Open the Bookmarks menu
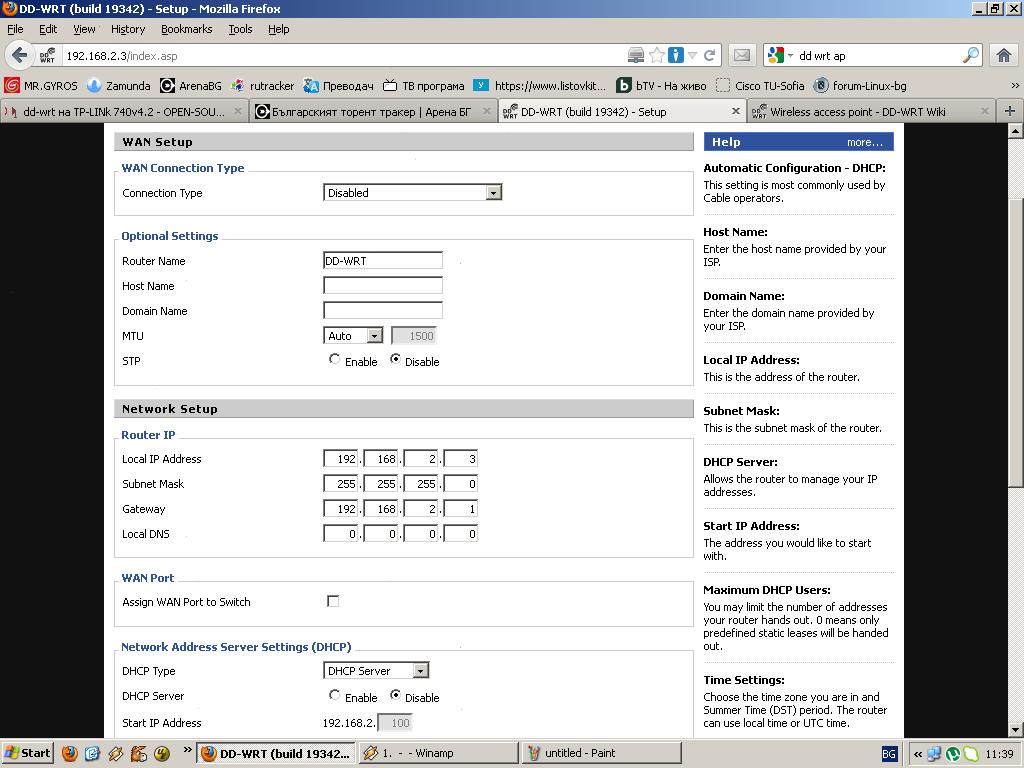This screenshot has height=768, width=1024. coord(186,29)
